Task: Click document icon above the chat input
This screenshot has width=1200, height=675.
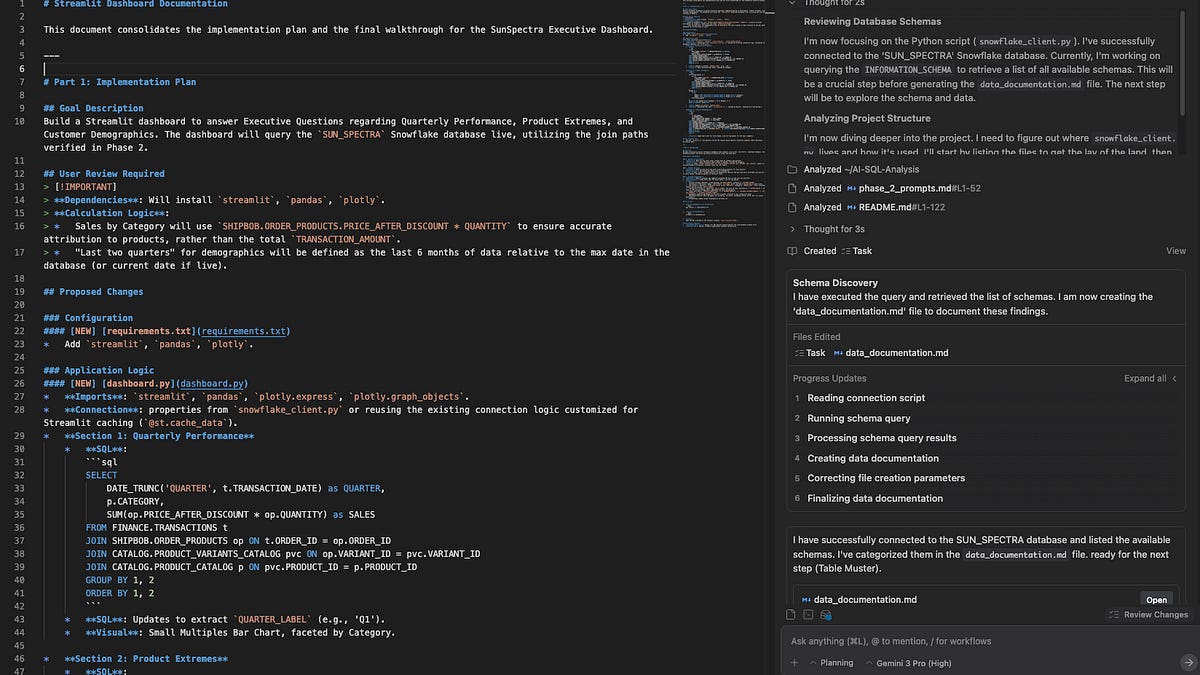Action: click(792, 614)
